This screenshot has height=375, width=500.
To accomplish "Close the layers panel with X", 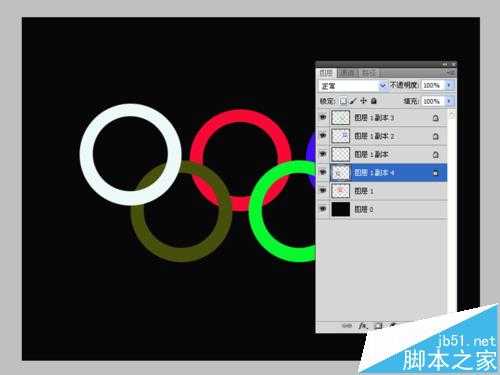I will [x=454, y=64].
